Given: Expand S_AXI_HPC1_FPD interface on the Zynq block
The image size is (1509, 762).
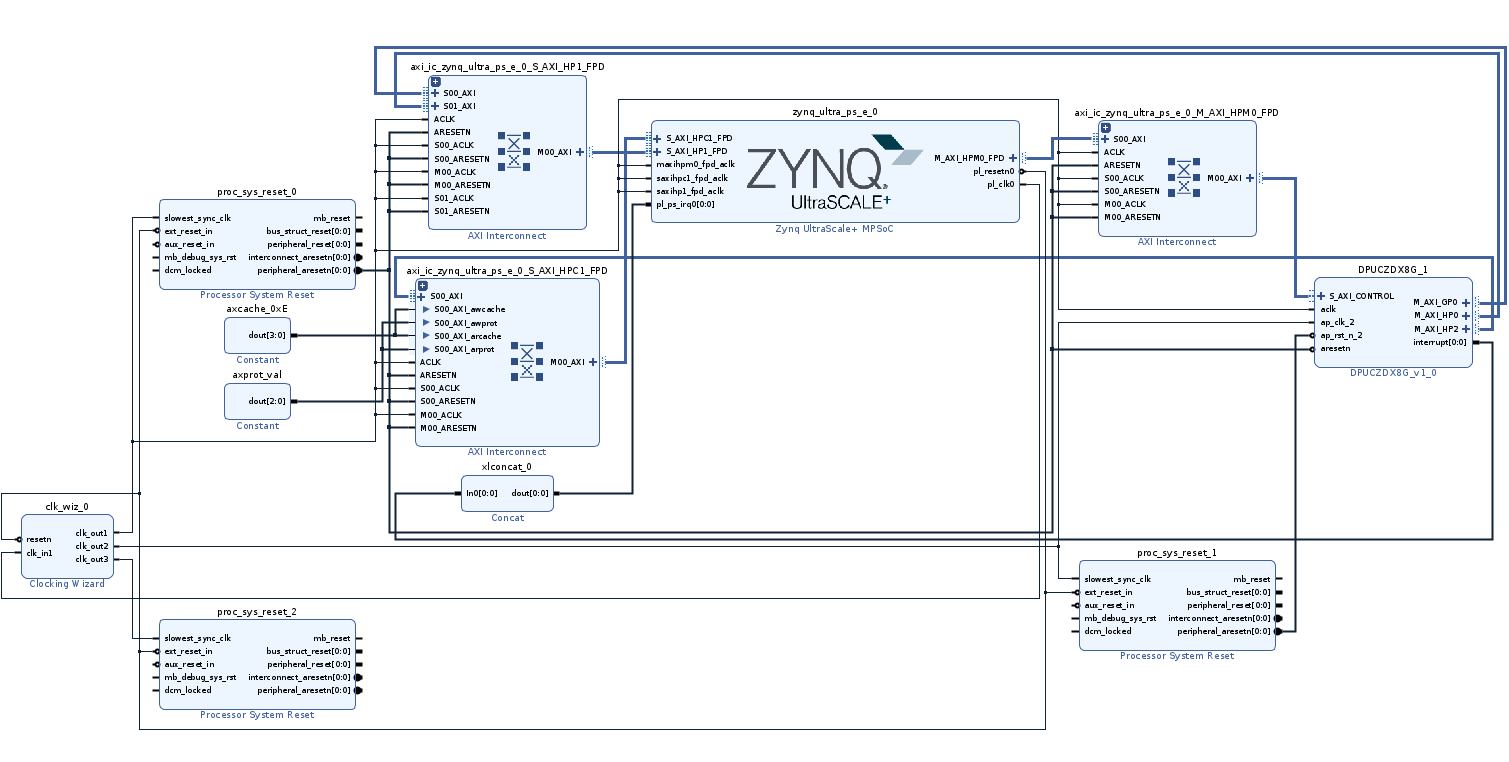Looking at the screenshot, I should [x=657, y=138].
